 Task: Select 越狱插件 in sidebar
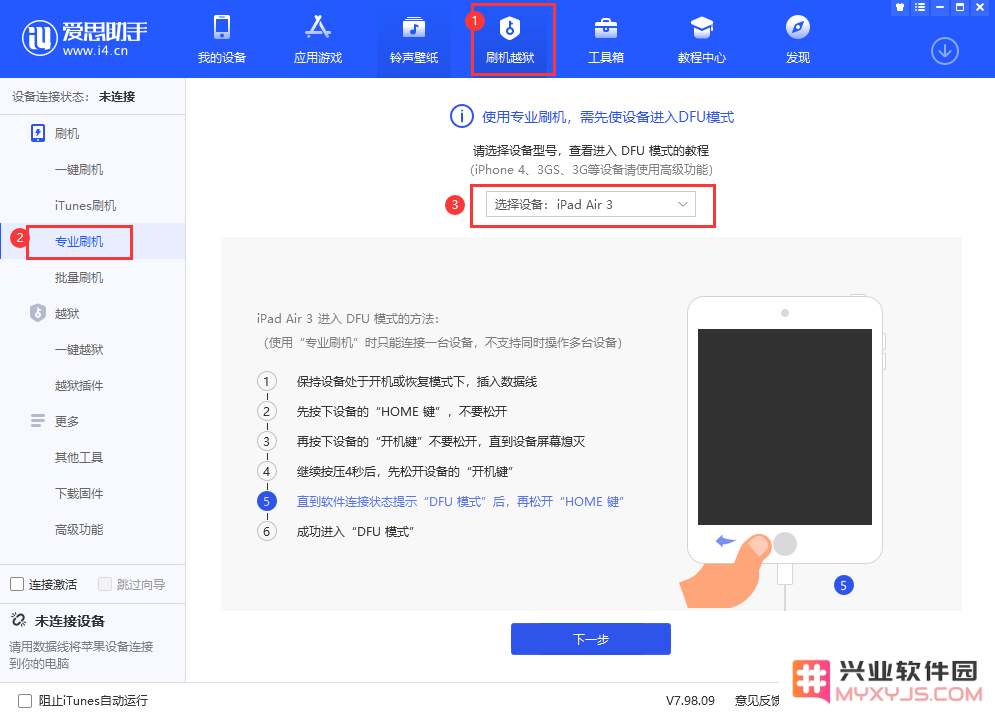point(79,385)
